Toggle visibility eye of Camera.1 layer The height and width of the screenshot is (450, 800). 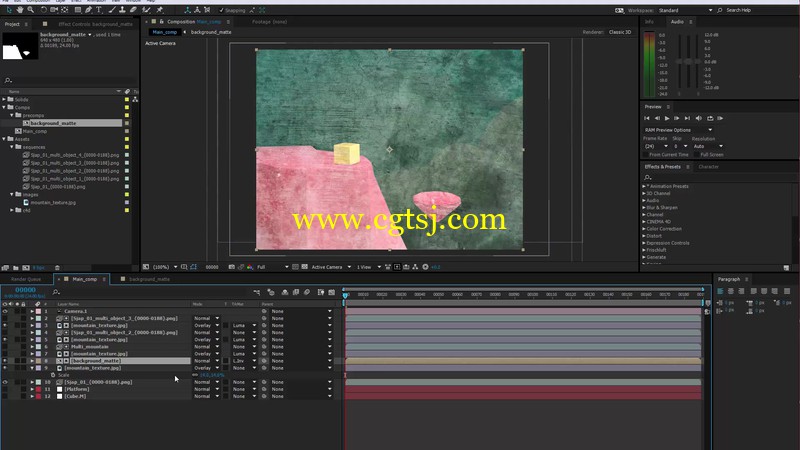[5, 311]
